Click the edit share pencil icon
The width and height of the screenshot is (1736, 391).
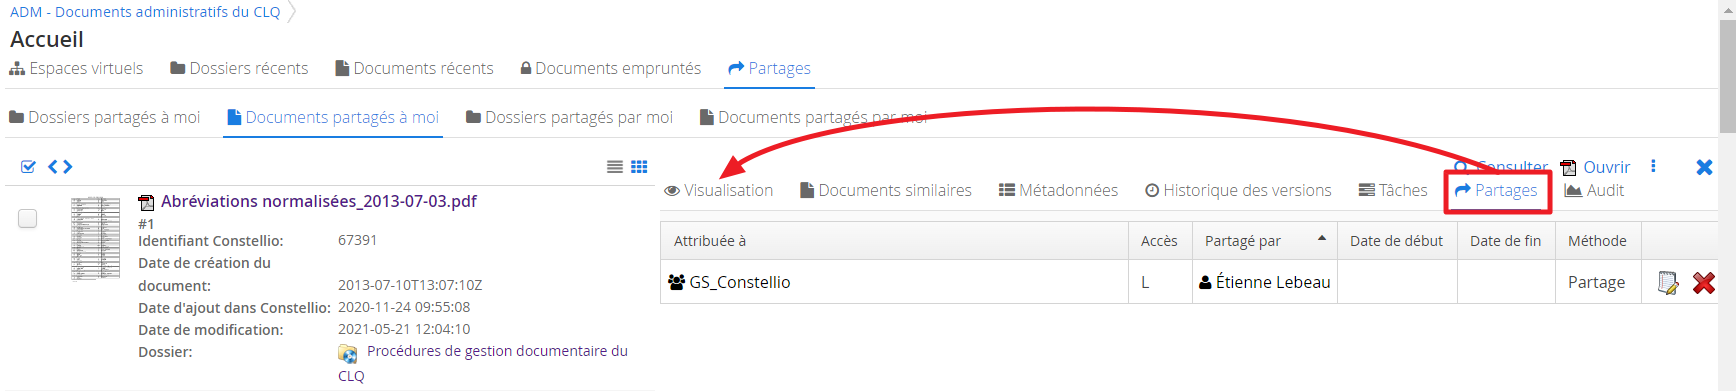(1668, 283)
